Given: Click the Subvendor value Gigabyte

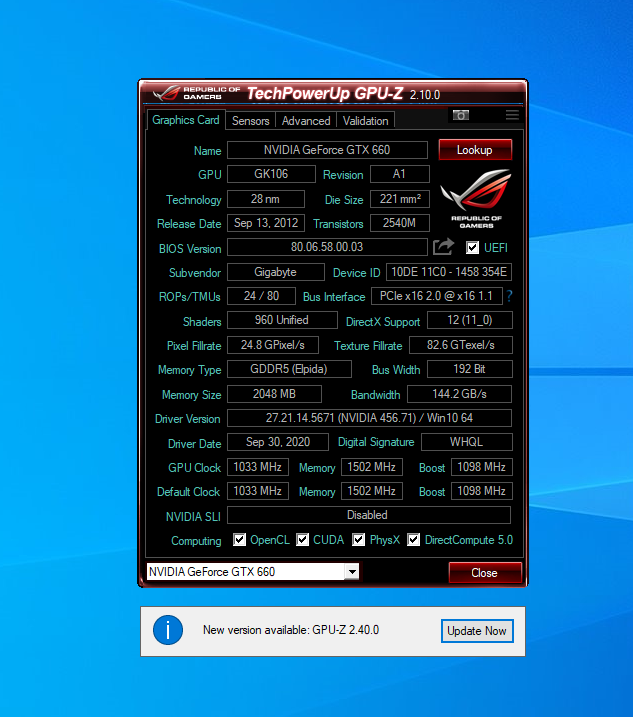Looking at the screenshot, I should click(276, 272).
